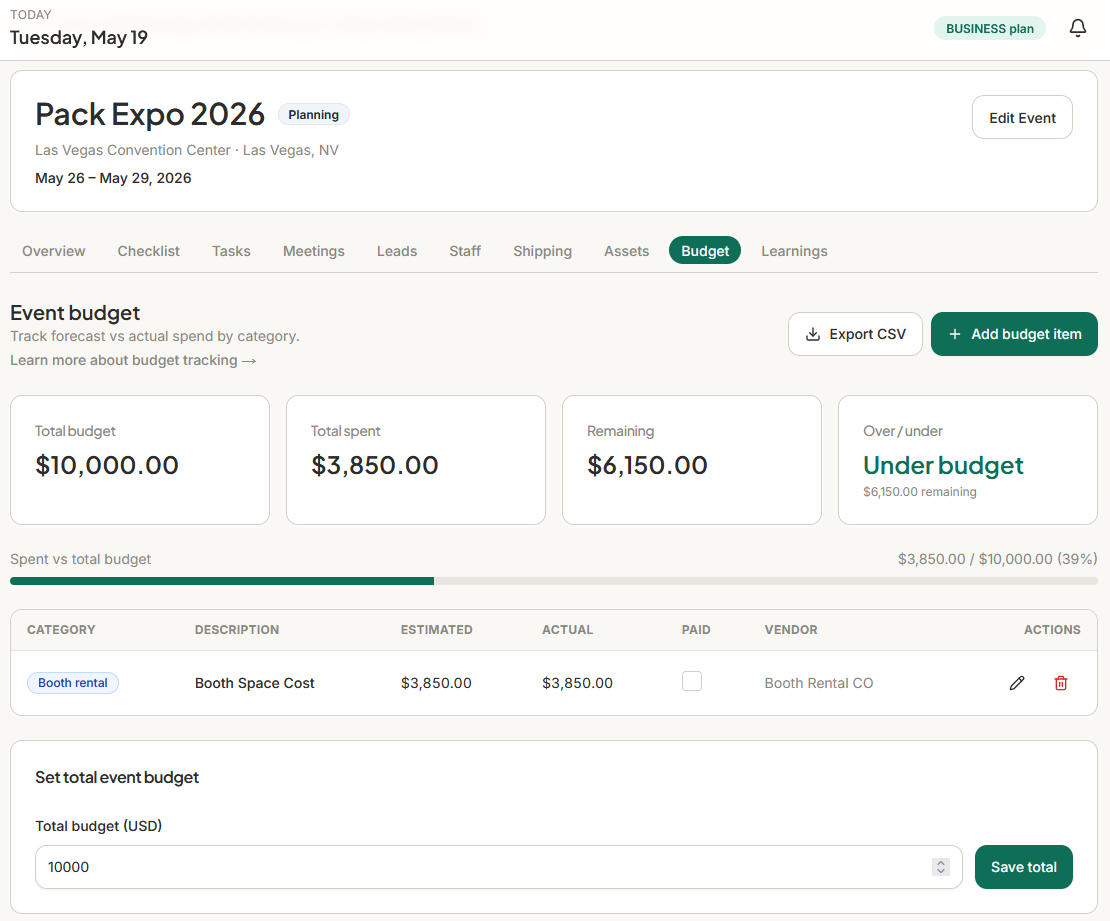Go to the Learnings tab
This screenshot has width=1110, height=921.
[794, 251]
